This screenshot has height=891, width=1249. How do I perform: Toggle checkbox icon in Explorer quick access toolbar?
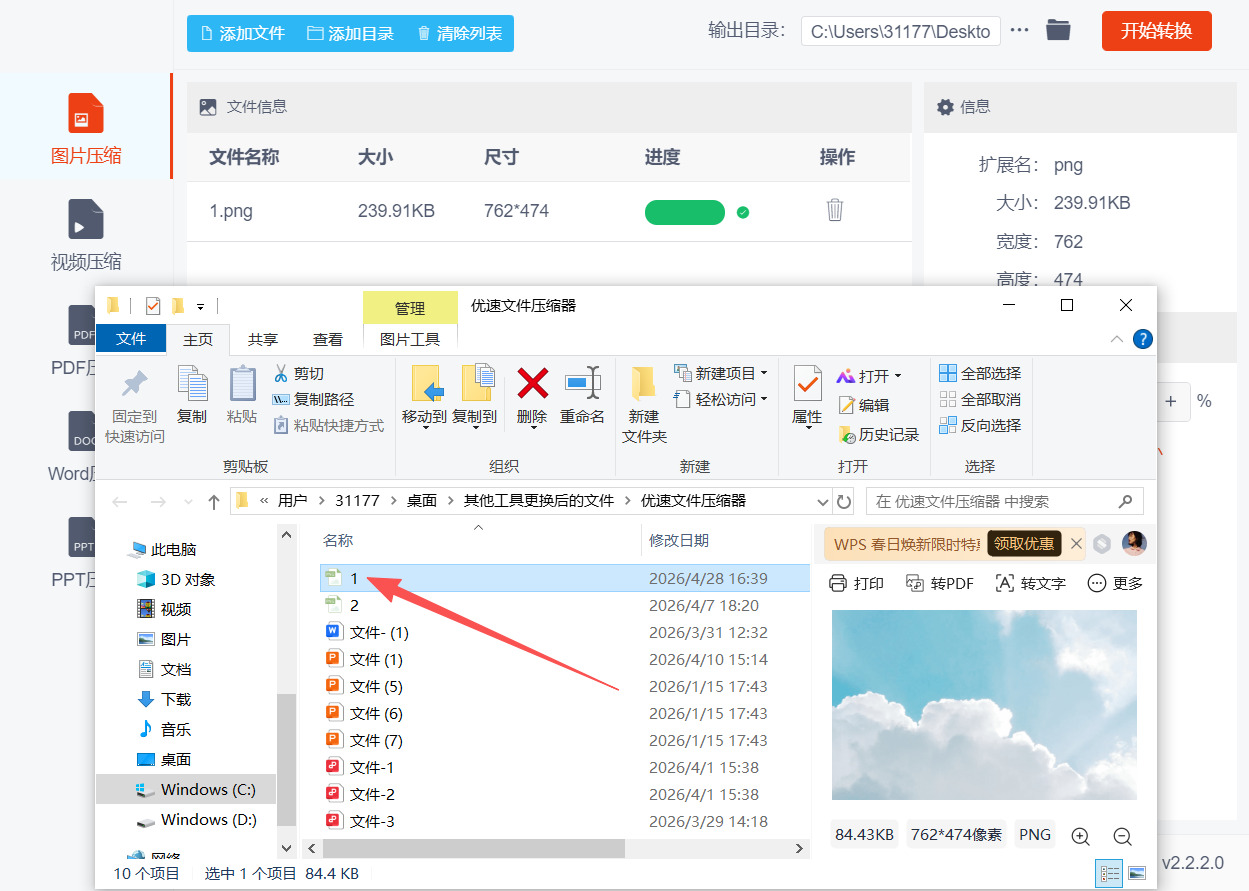[153, 306]
